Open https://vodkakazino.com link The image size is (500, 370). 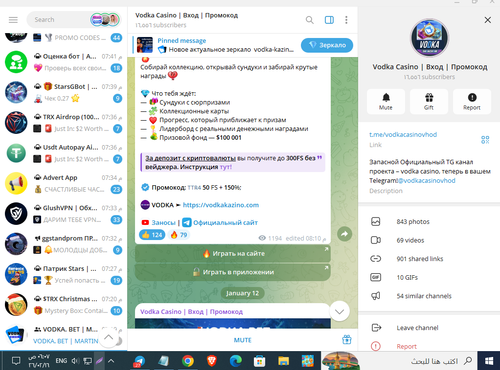pyautogui.click(x=221, y=205)
